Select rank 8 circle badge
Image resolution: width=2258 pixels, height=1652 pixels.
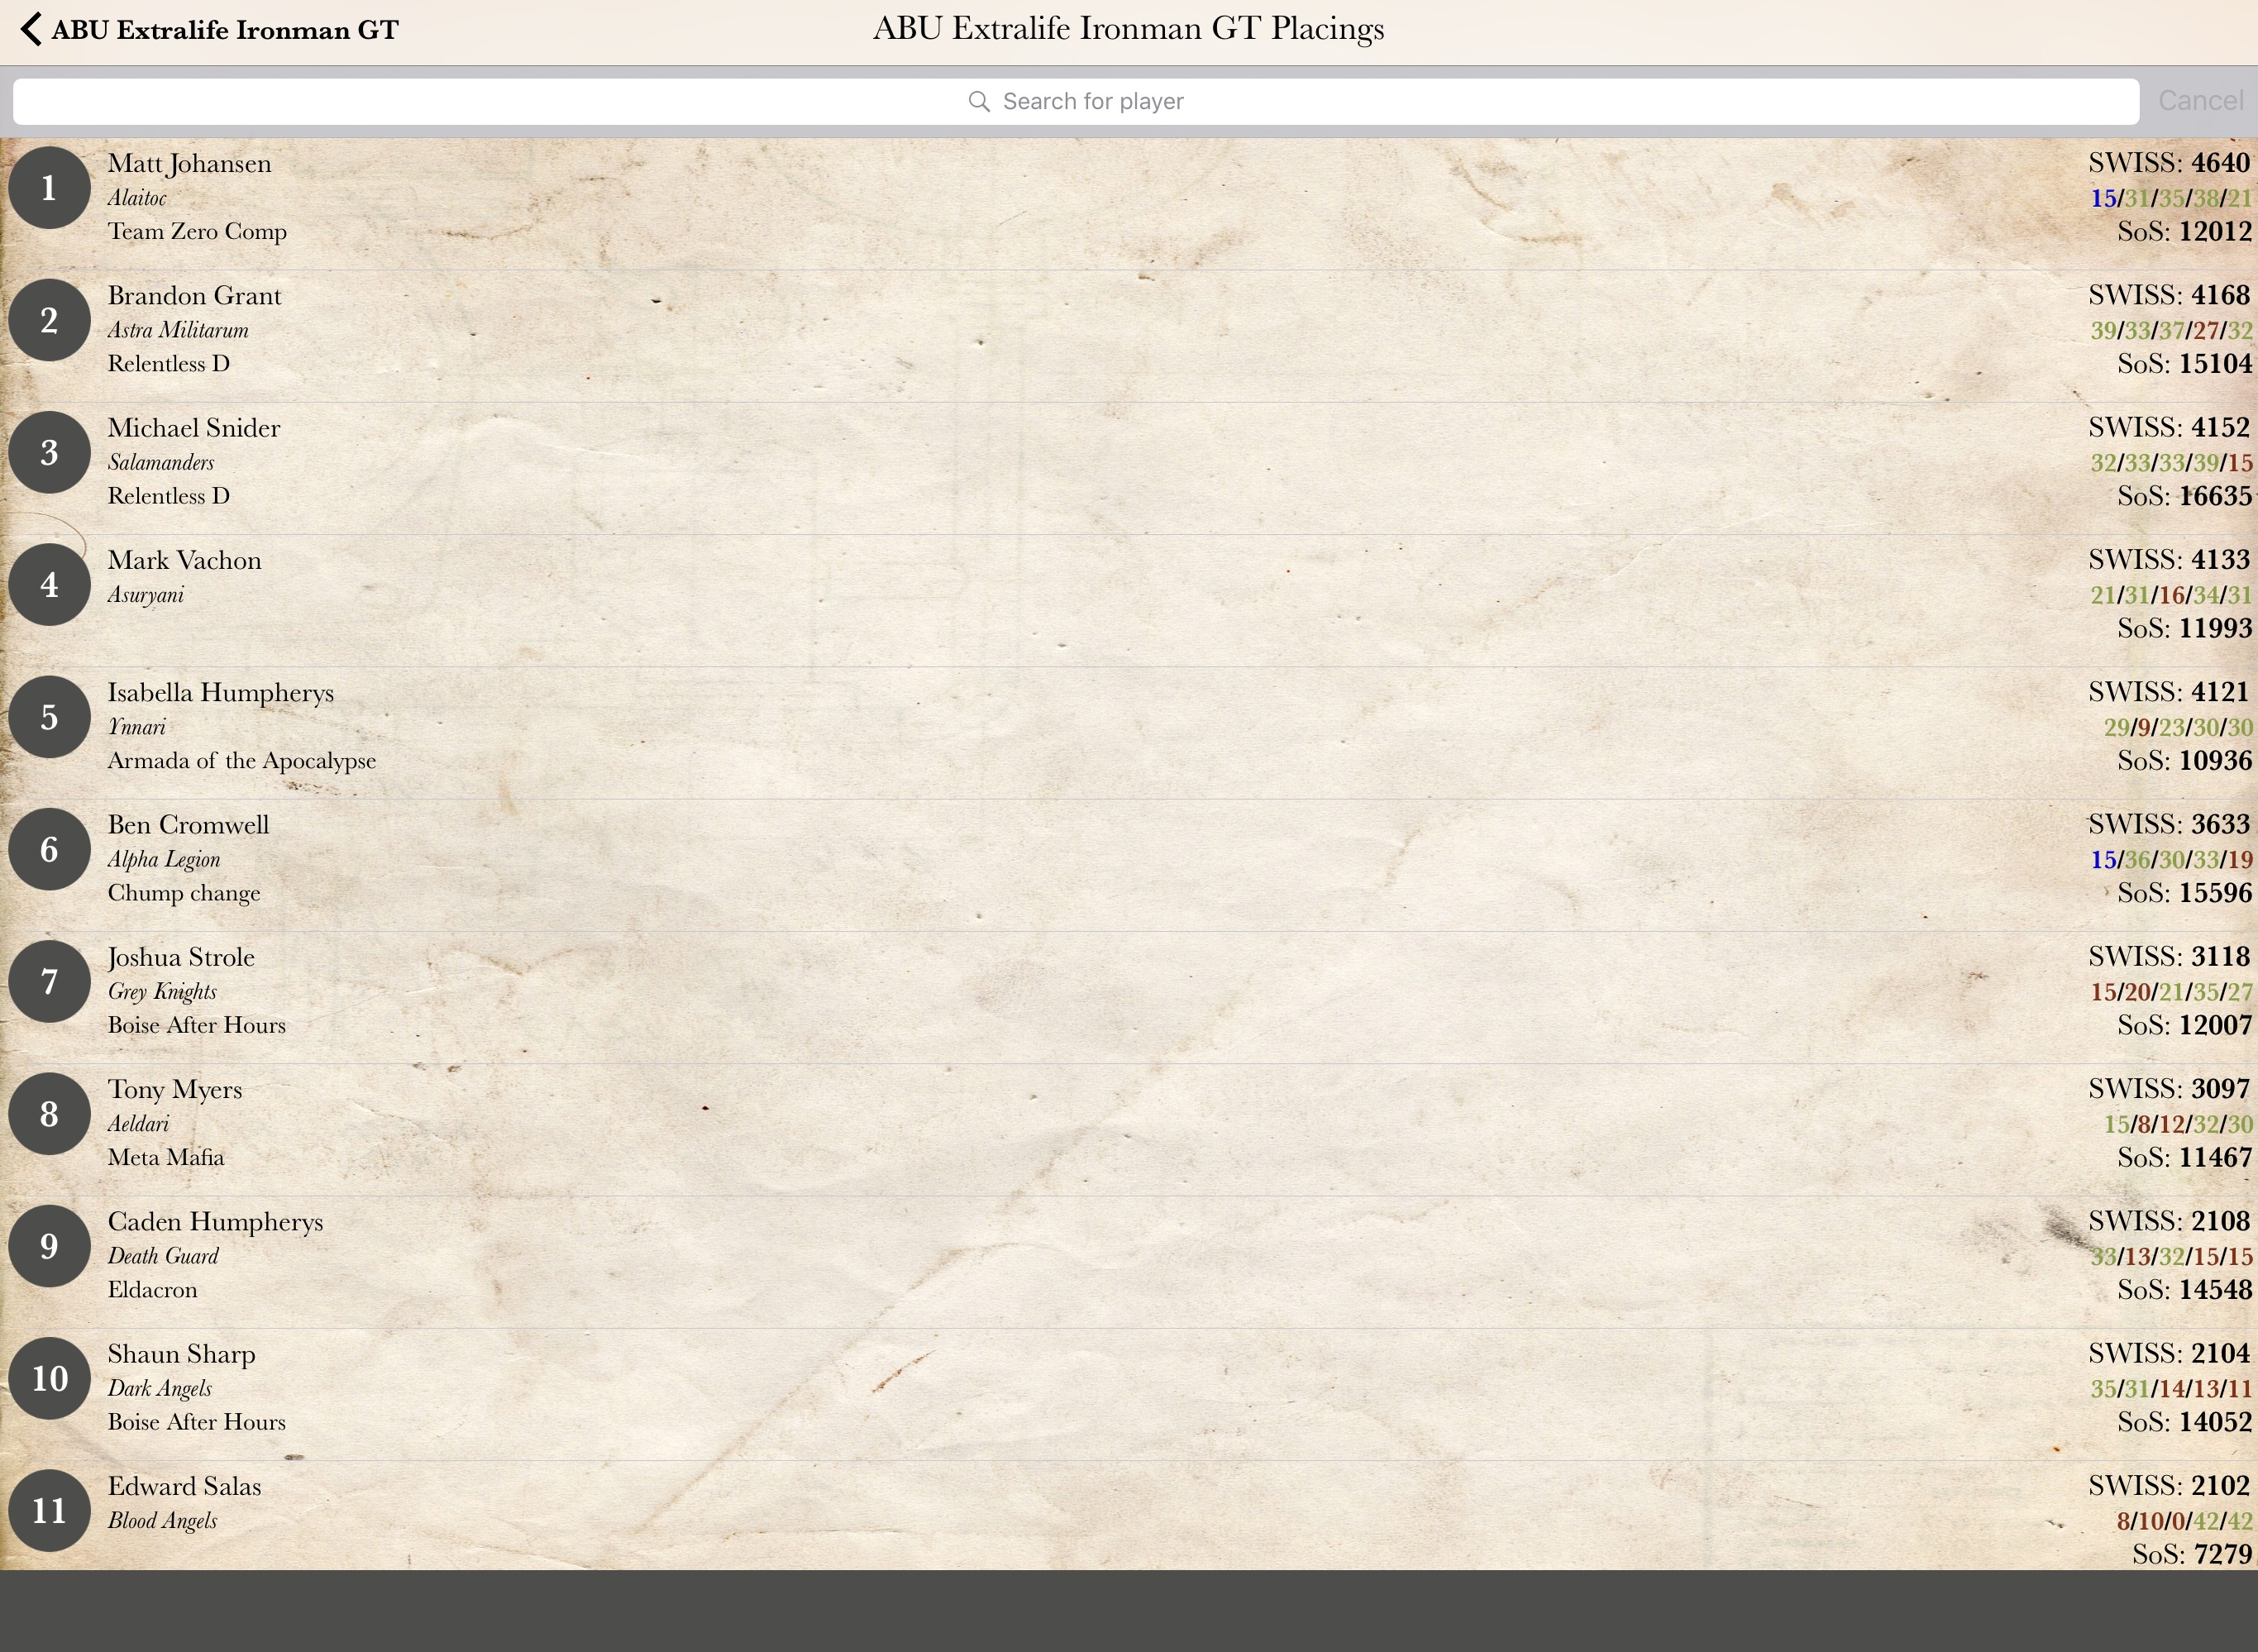coord(49,1114)
